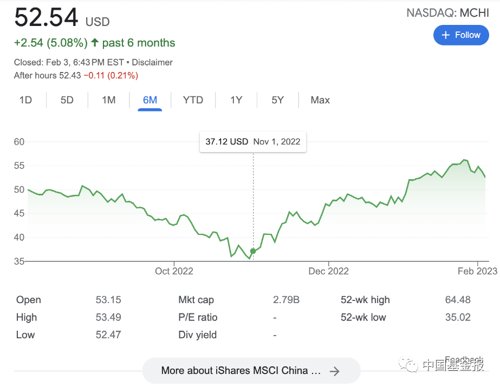This screenshot has height=387, width=500.
Task: Follow the MCHI stock
Action: [x=461, y=35]
